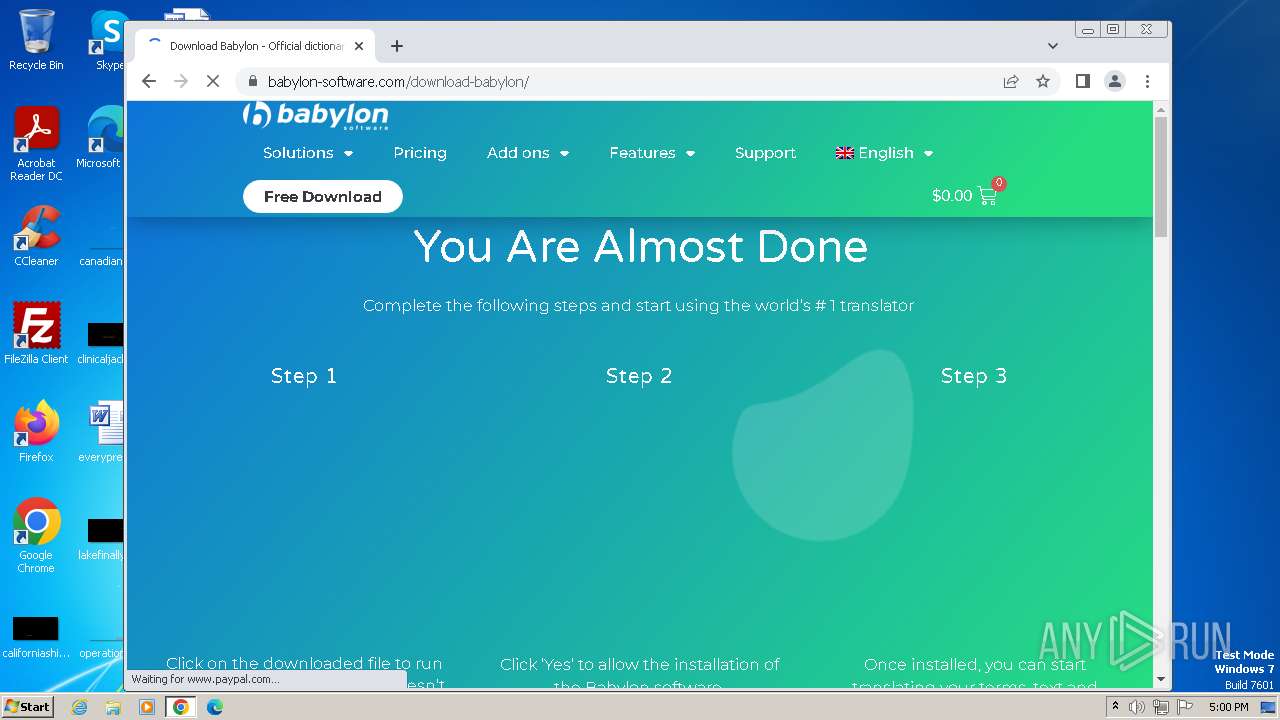Open the Support page

(765, 153)
